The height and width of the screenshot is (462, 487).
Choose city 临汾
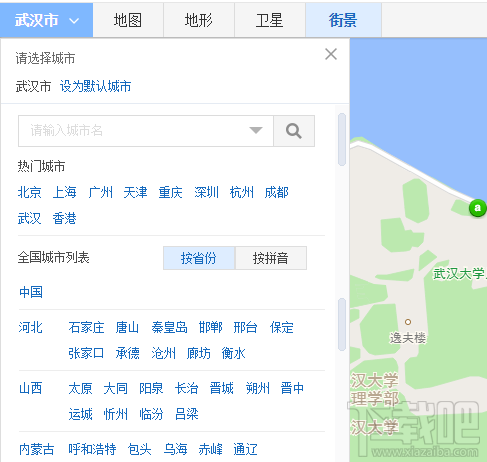tap(151, 414)
